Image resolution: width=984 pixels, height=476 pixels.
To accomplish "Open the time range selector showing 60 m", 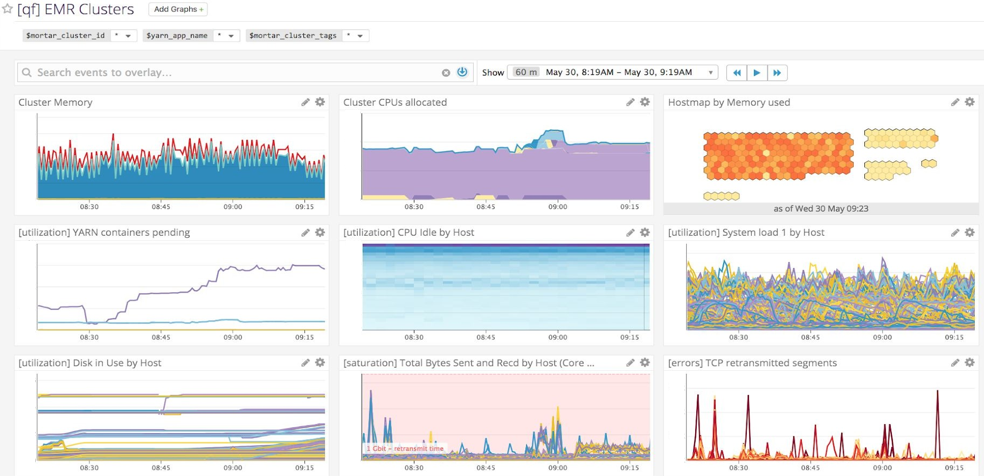I will 613,73.
